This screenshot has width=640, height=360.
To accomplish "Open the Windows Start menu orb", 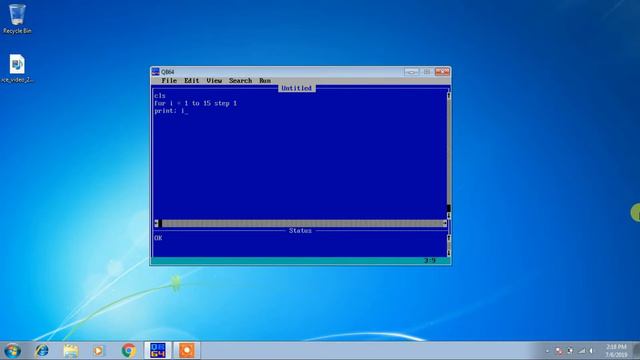I will (12, 351).
